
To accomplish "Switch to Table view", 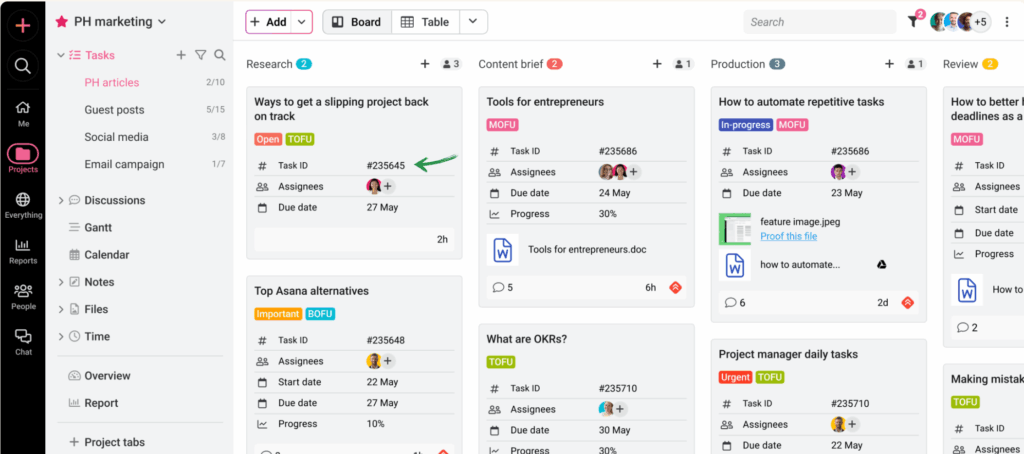I will pos(425,22).
